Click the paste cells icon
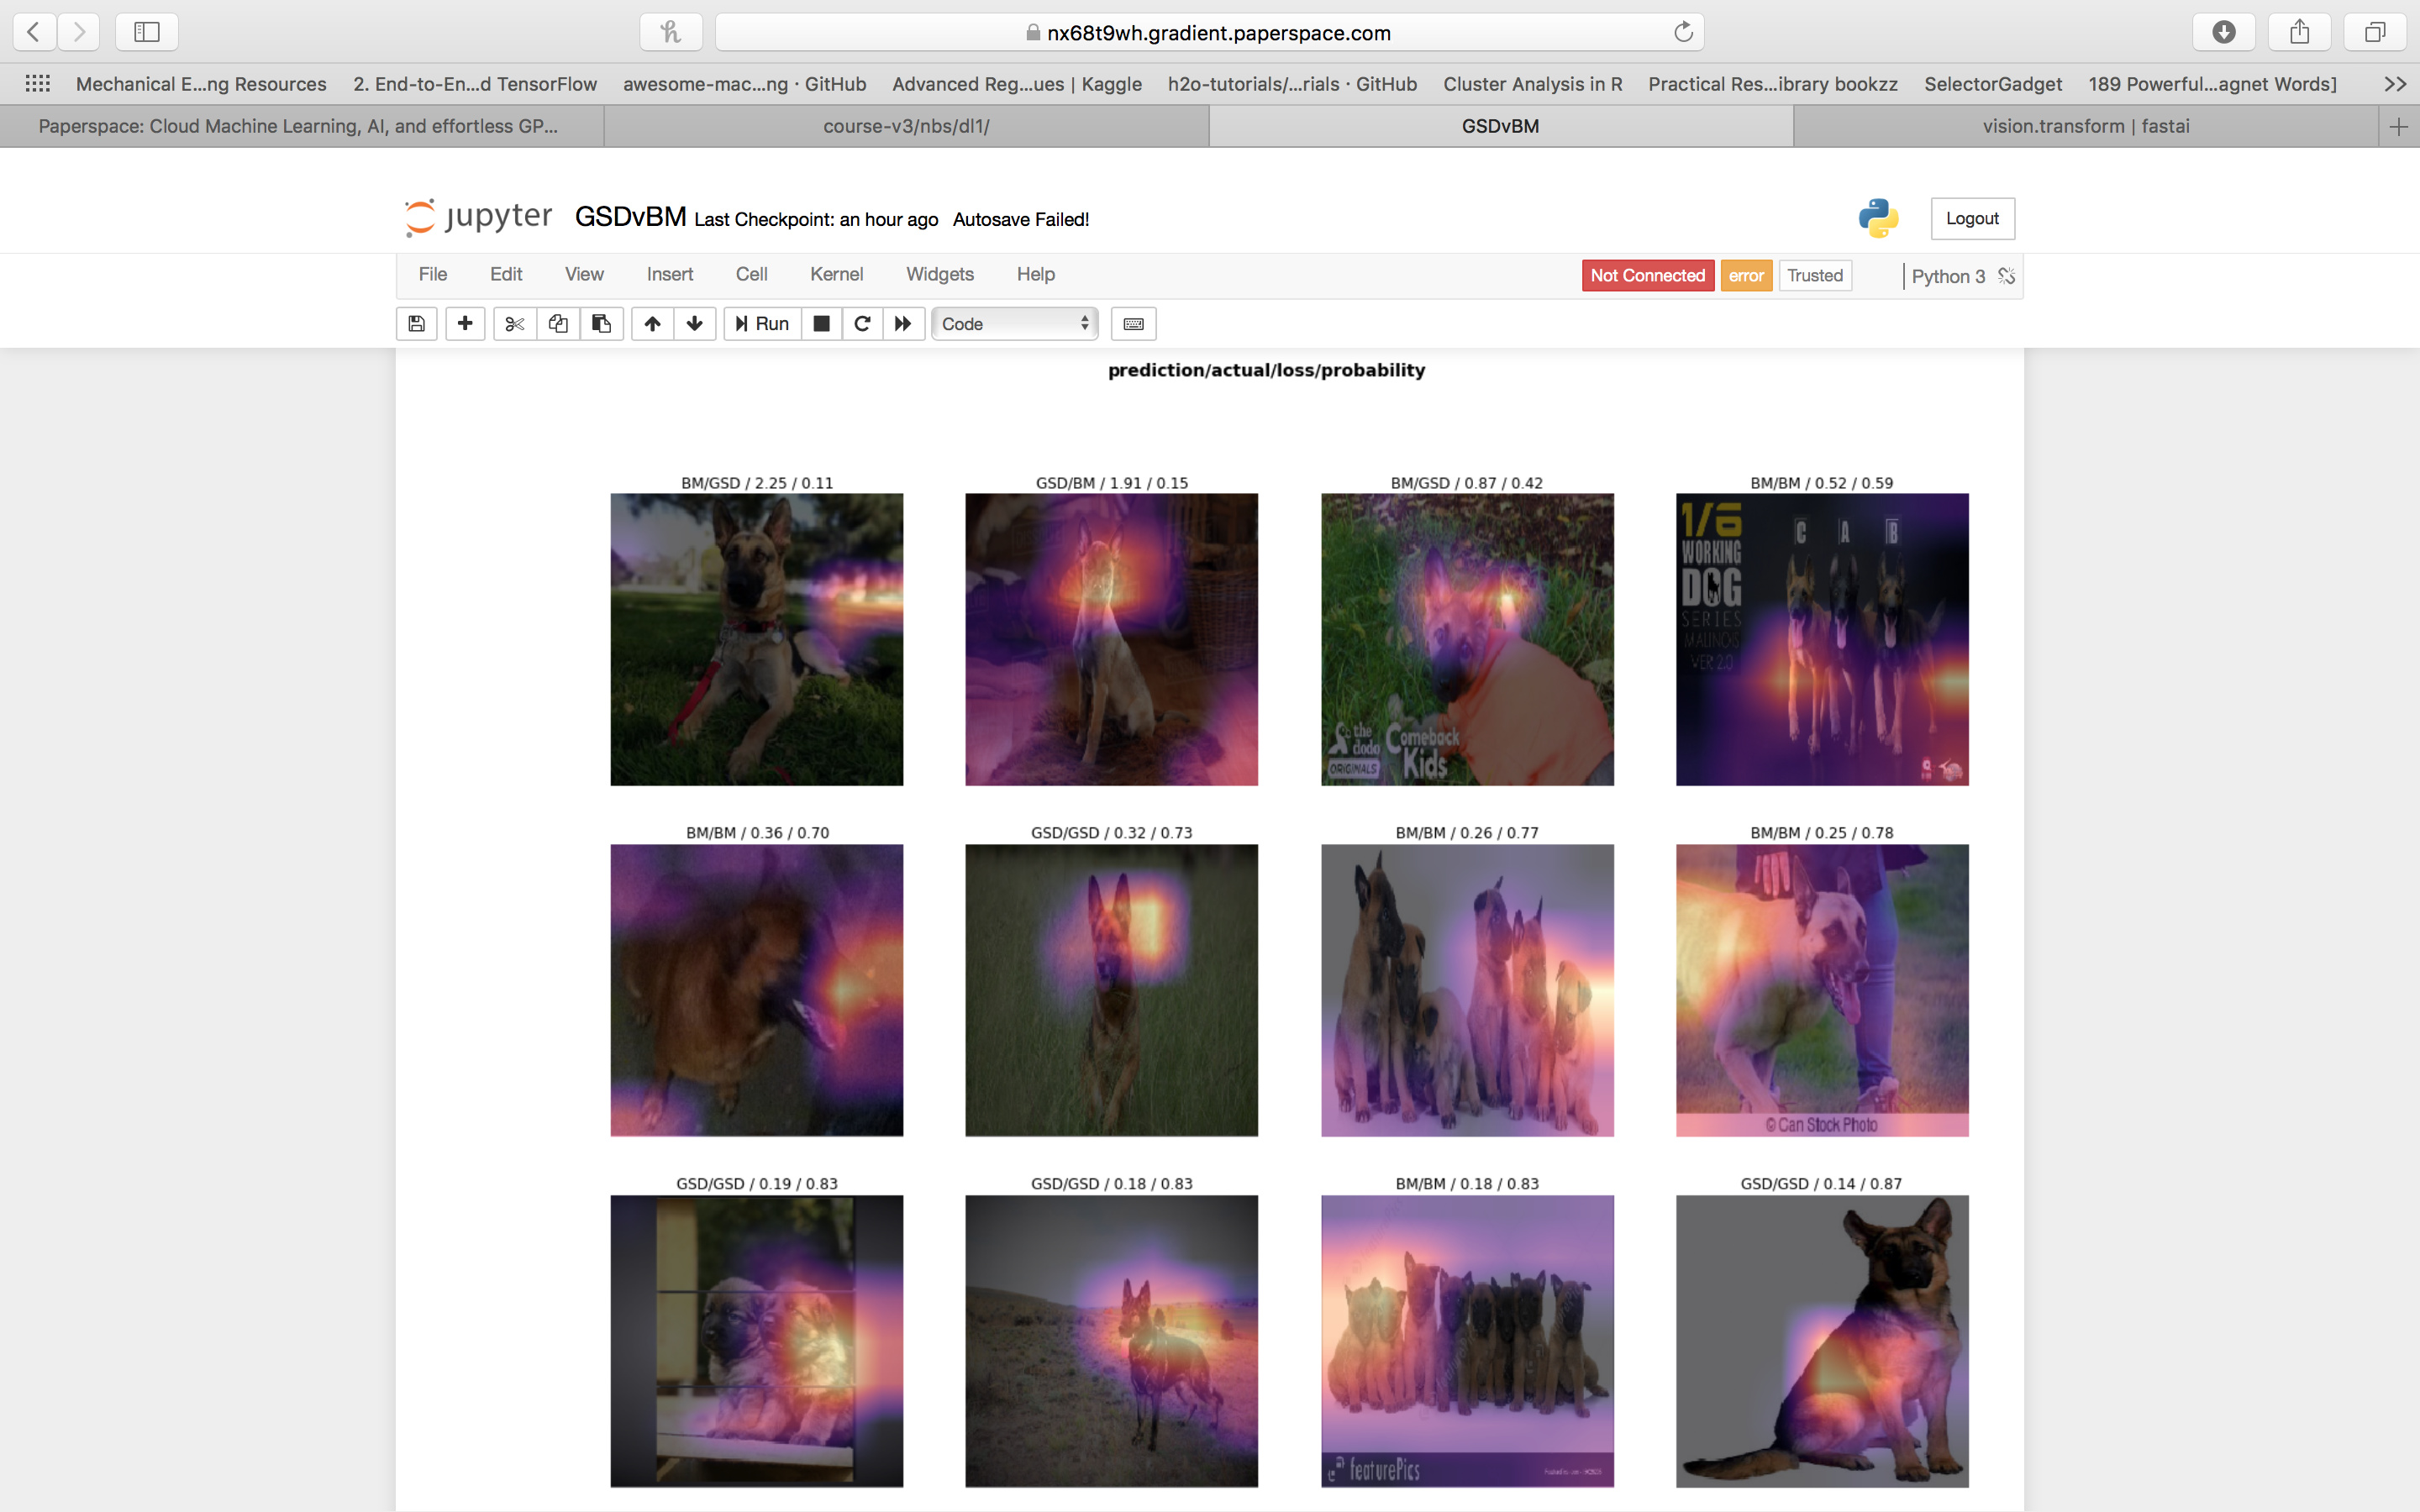2420x1512 pixels. pos(601,323)
